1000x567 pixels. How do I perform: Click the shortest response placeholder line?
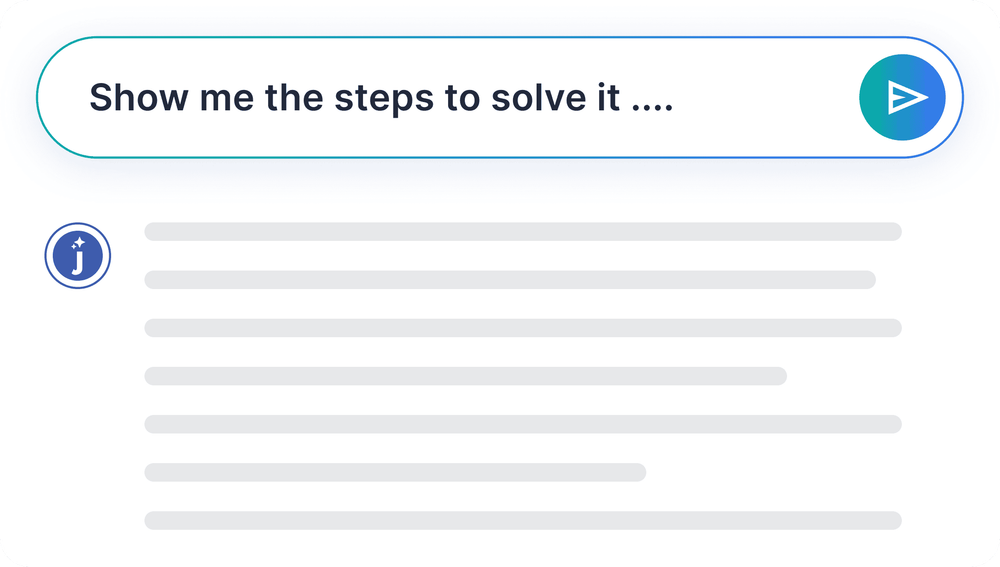395,472
